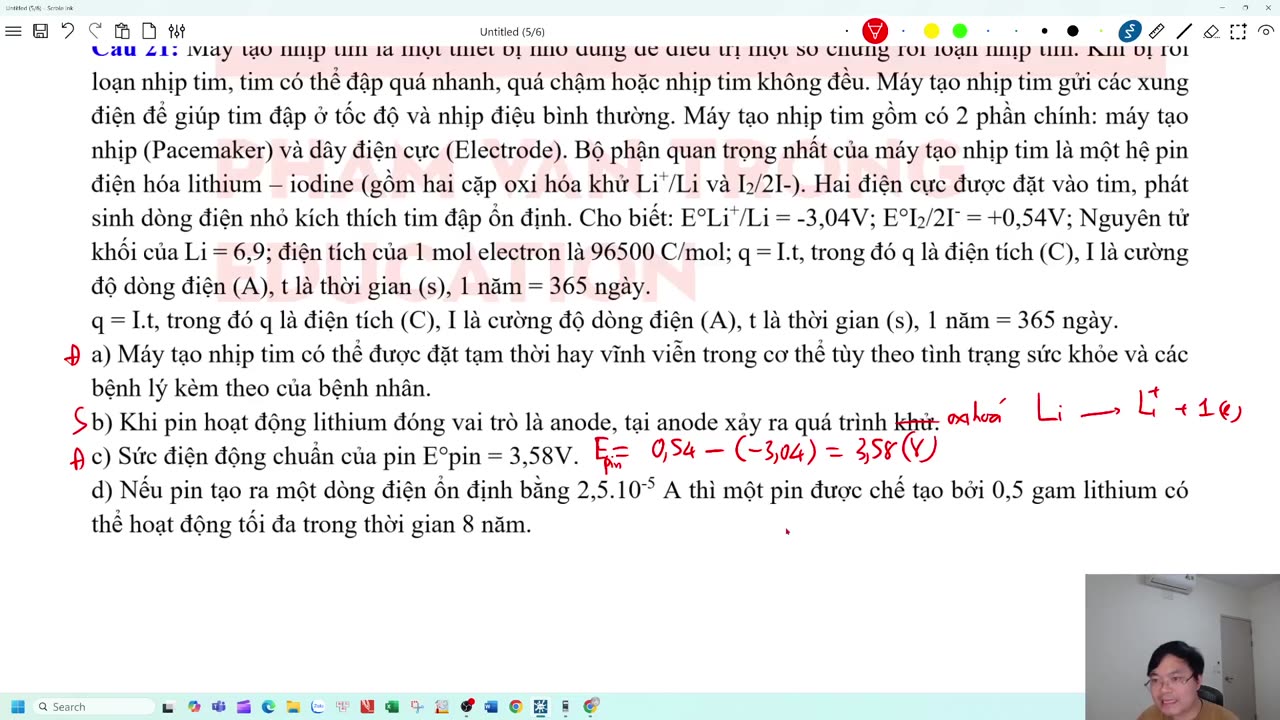Add a new page icon

(149, 31)
